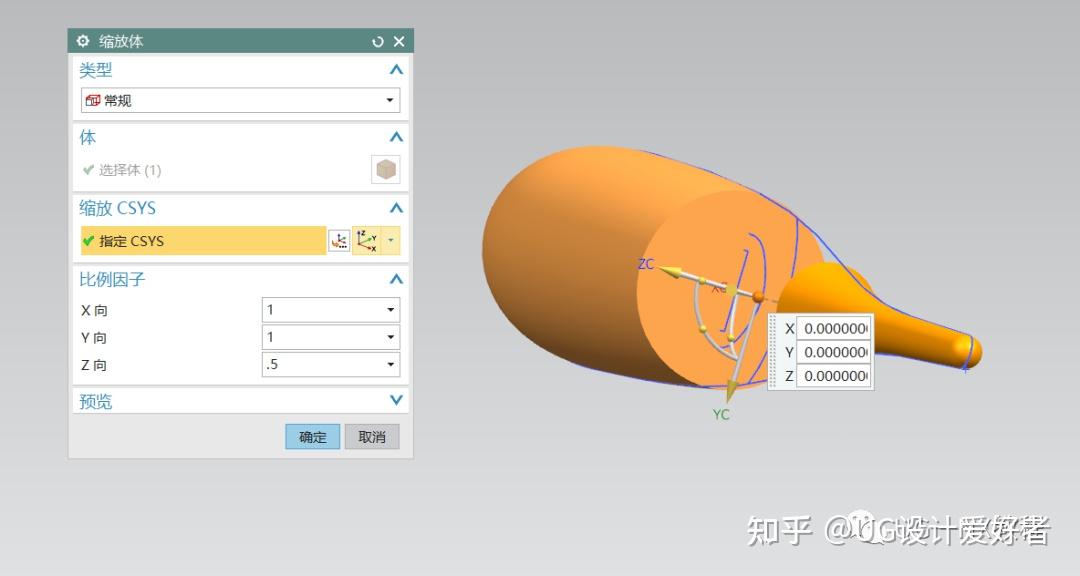
Task: Click the X 向 scale input field
Action: [322, 310]
